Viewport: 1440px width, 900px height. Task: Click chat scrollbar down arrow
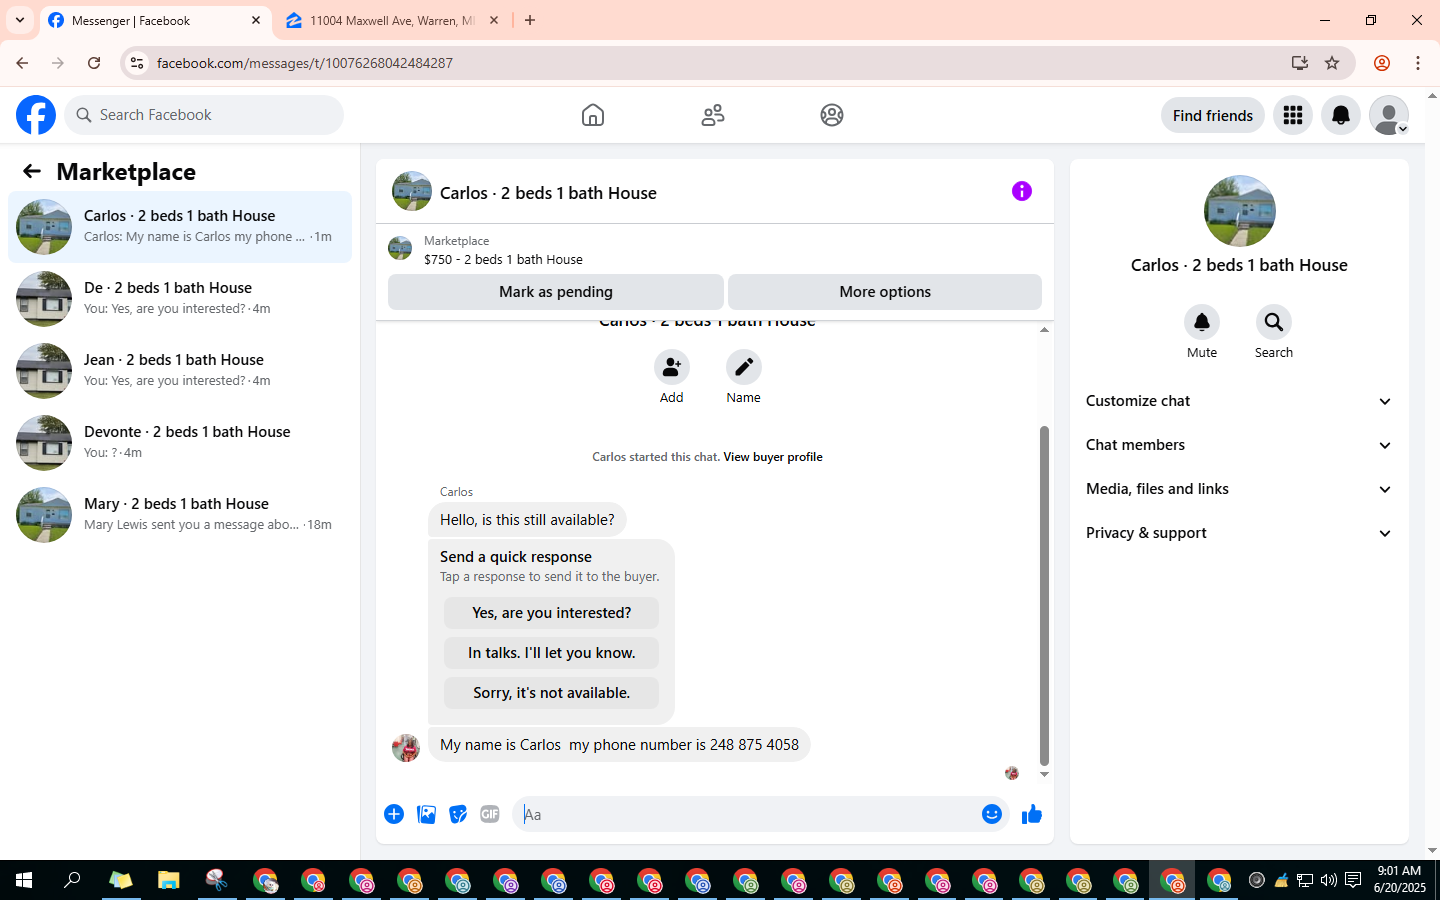tap(1044, 774)
